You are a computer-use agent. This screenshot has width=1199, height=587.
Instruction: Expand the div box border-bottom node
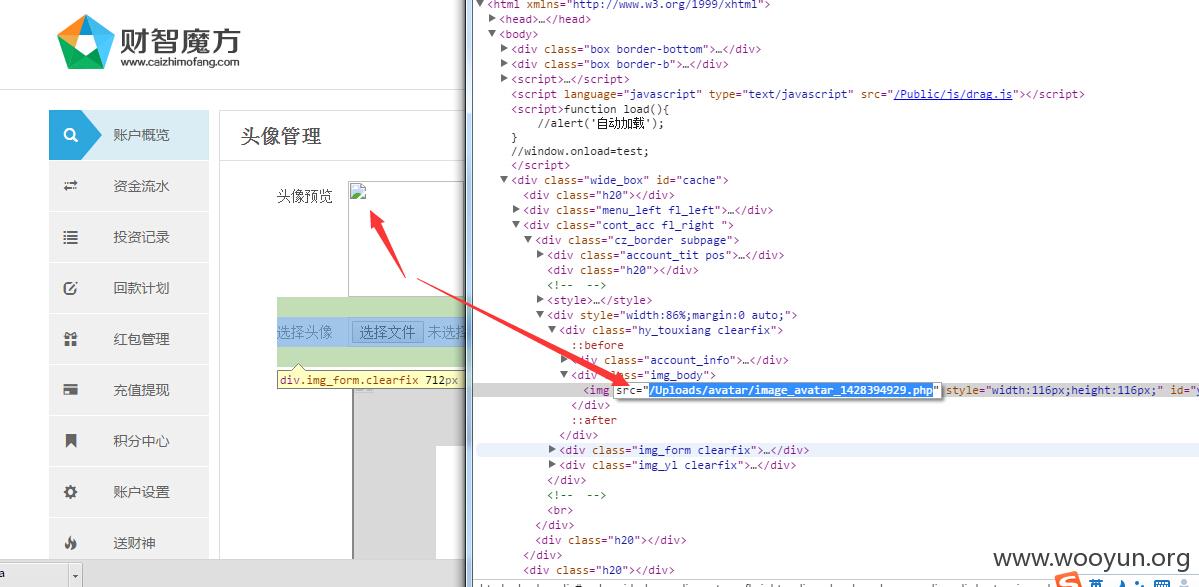(x=504, y=49)
